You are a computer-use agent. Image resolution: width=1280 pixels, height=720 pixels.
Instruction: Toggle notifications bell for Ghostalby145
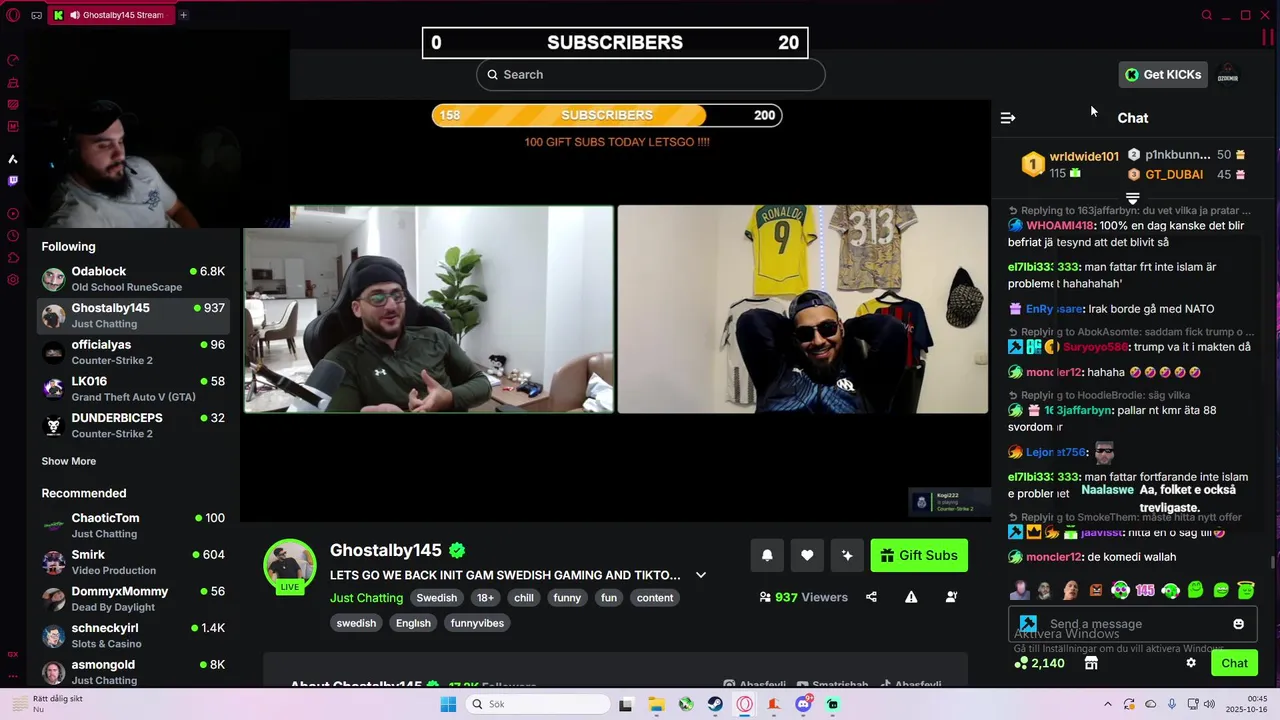pos(767,556)
